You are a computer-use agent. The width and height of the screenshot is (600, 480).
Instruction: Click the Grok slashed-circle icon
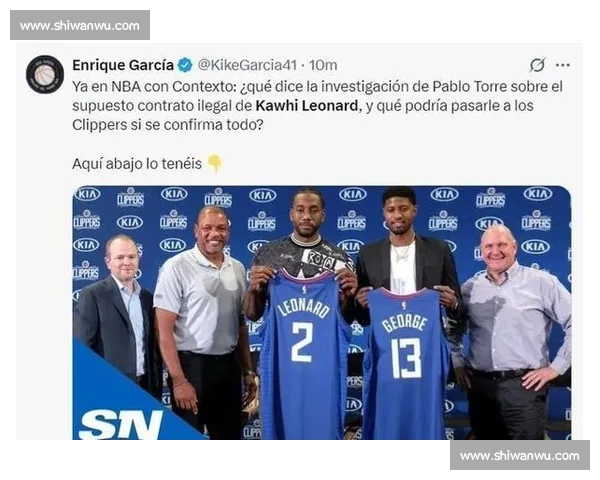(x=537, y=65)
